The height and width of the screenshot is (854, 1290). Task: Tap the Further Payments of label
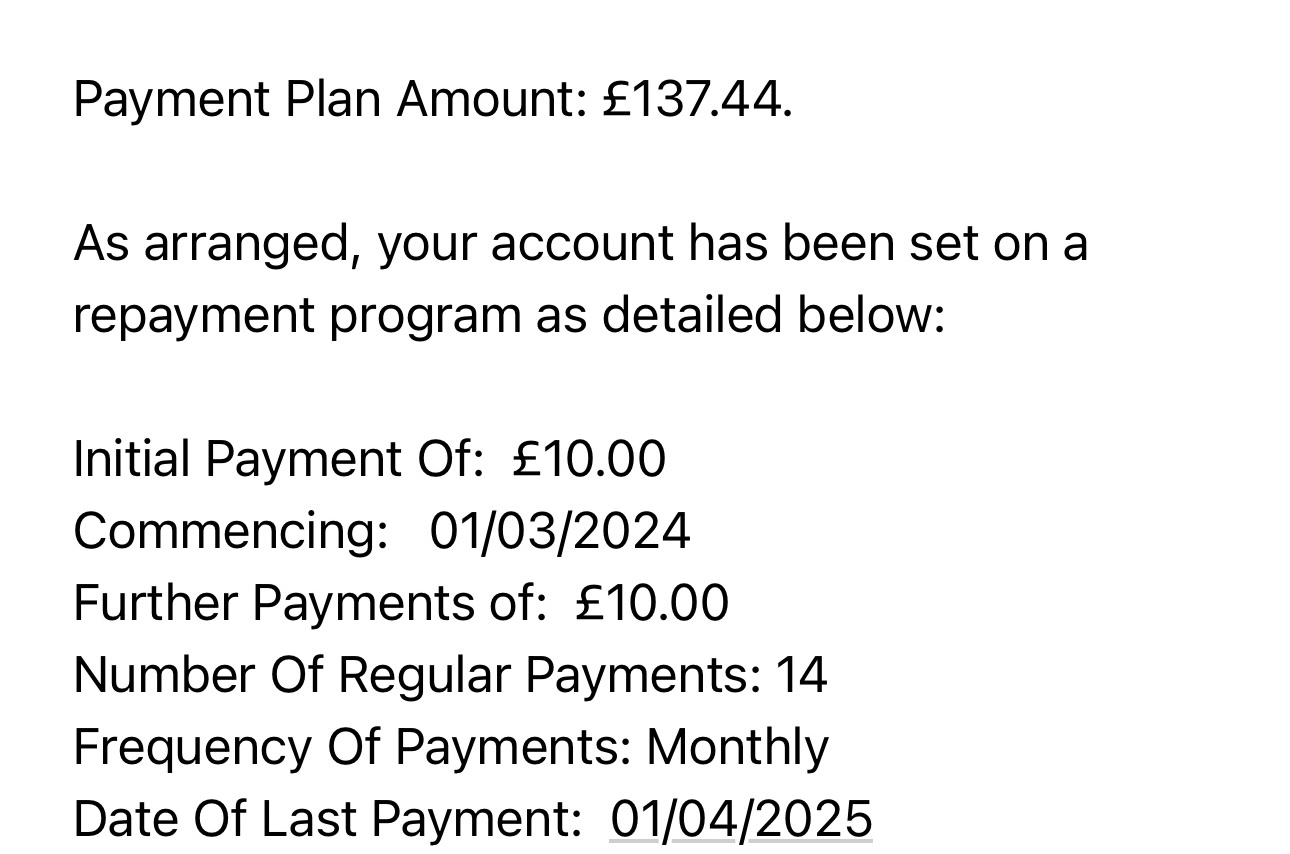click(x=310, y=604)
